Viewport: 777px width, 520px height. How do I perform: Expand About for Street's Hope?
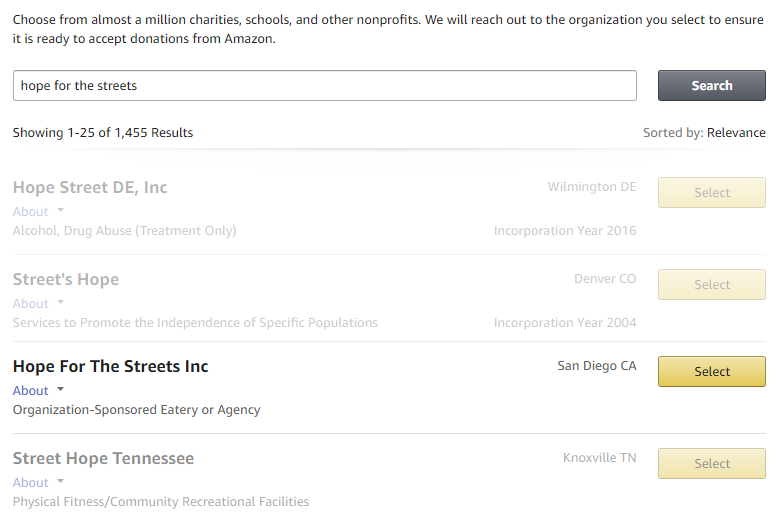click(31, 304)
